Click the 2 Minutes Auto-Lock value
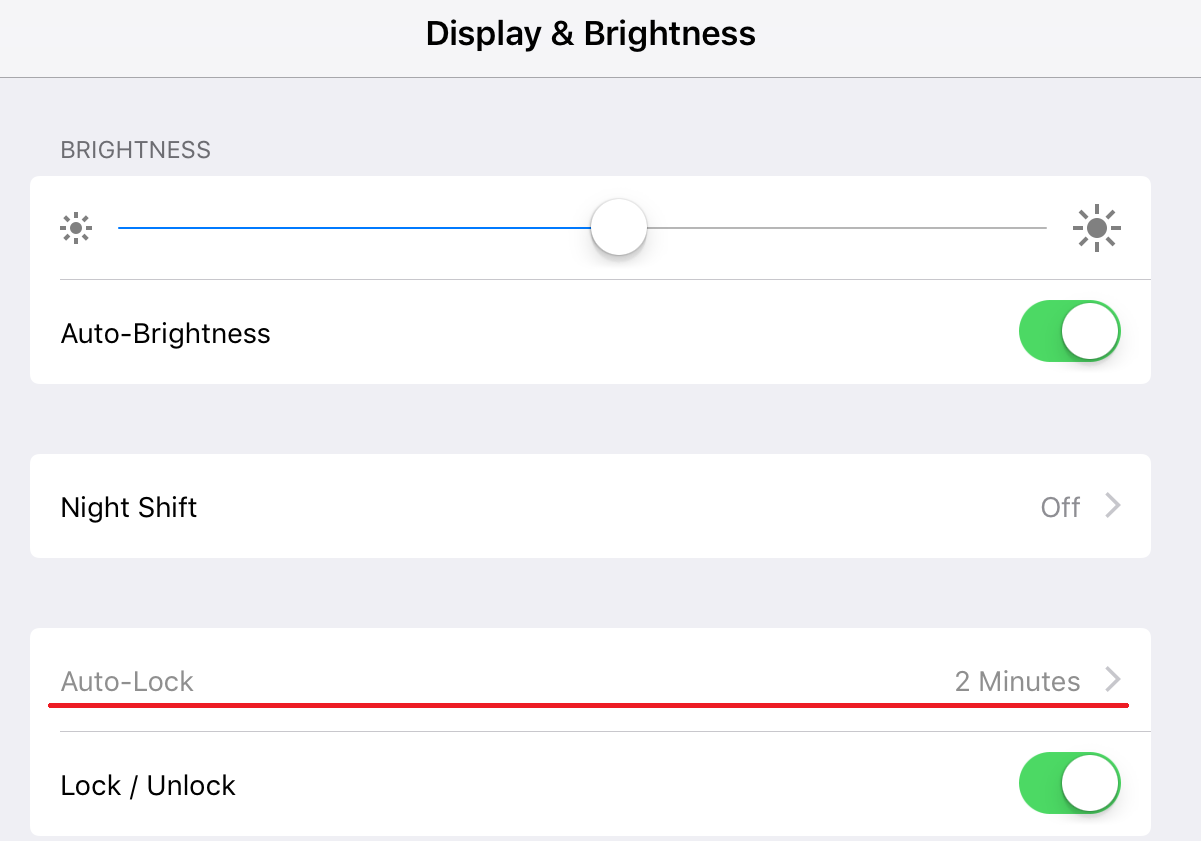Image resolution: width=1201 pixels, height=841 pixels. click(1017, 681)
